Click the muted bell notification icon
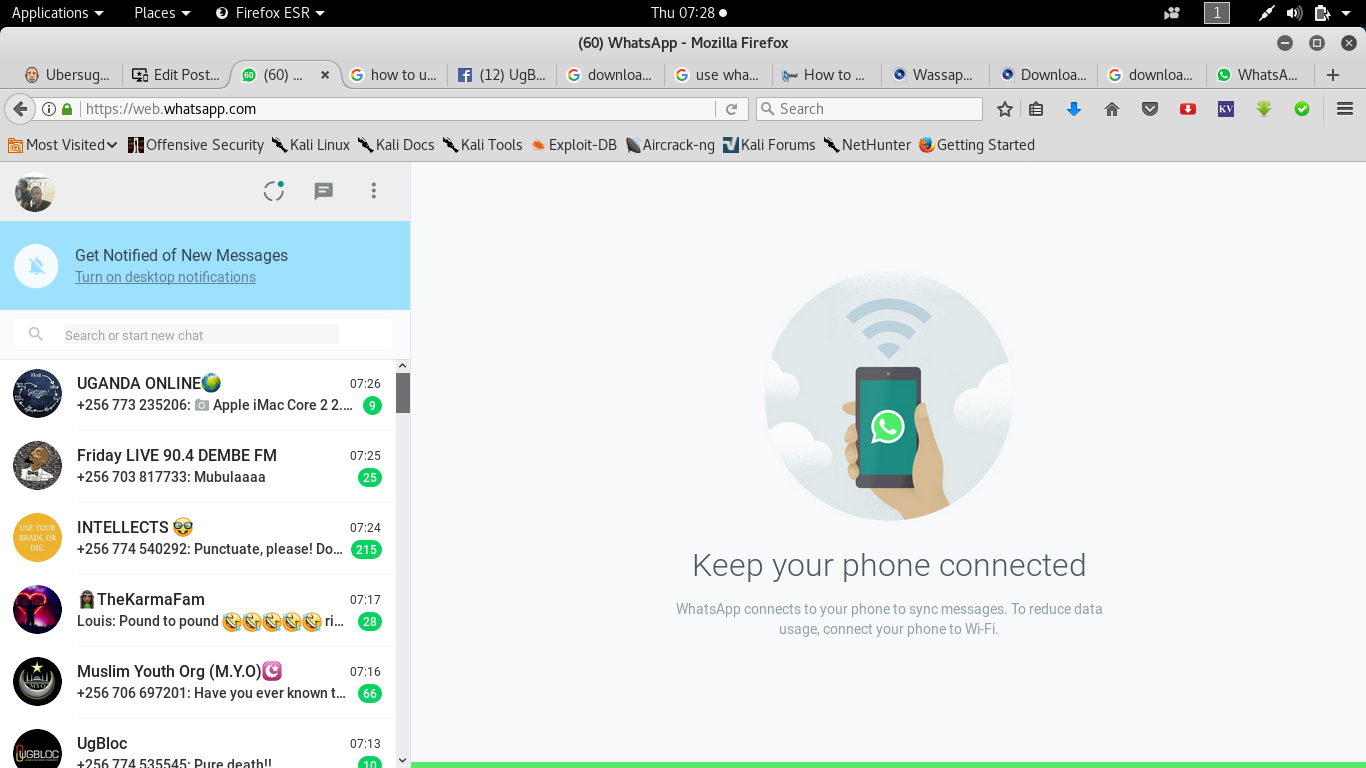Screen dimensions: 1366x768 pos(37,266)
